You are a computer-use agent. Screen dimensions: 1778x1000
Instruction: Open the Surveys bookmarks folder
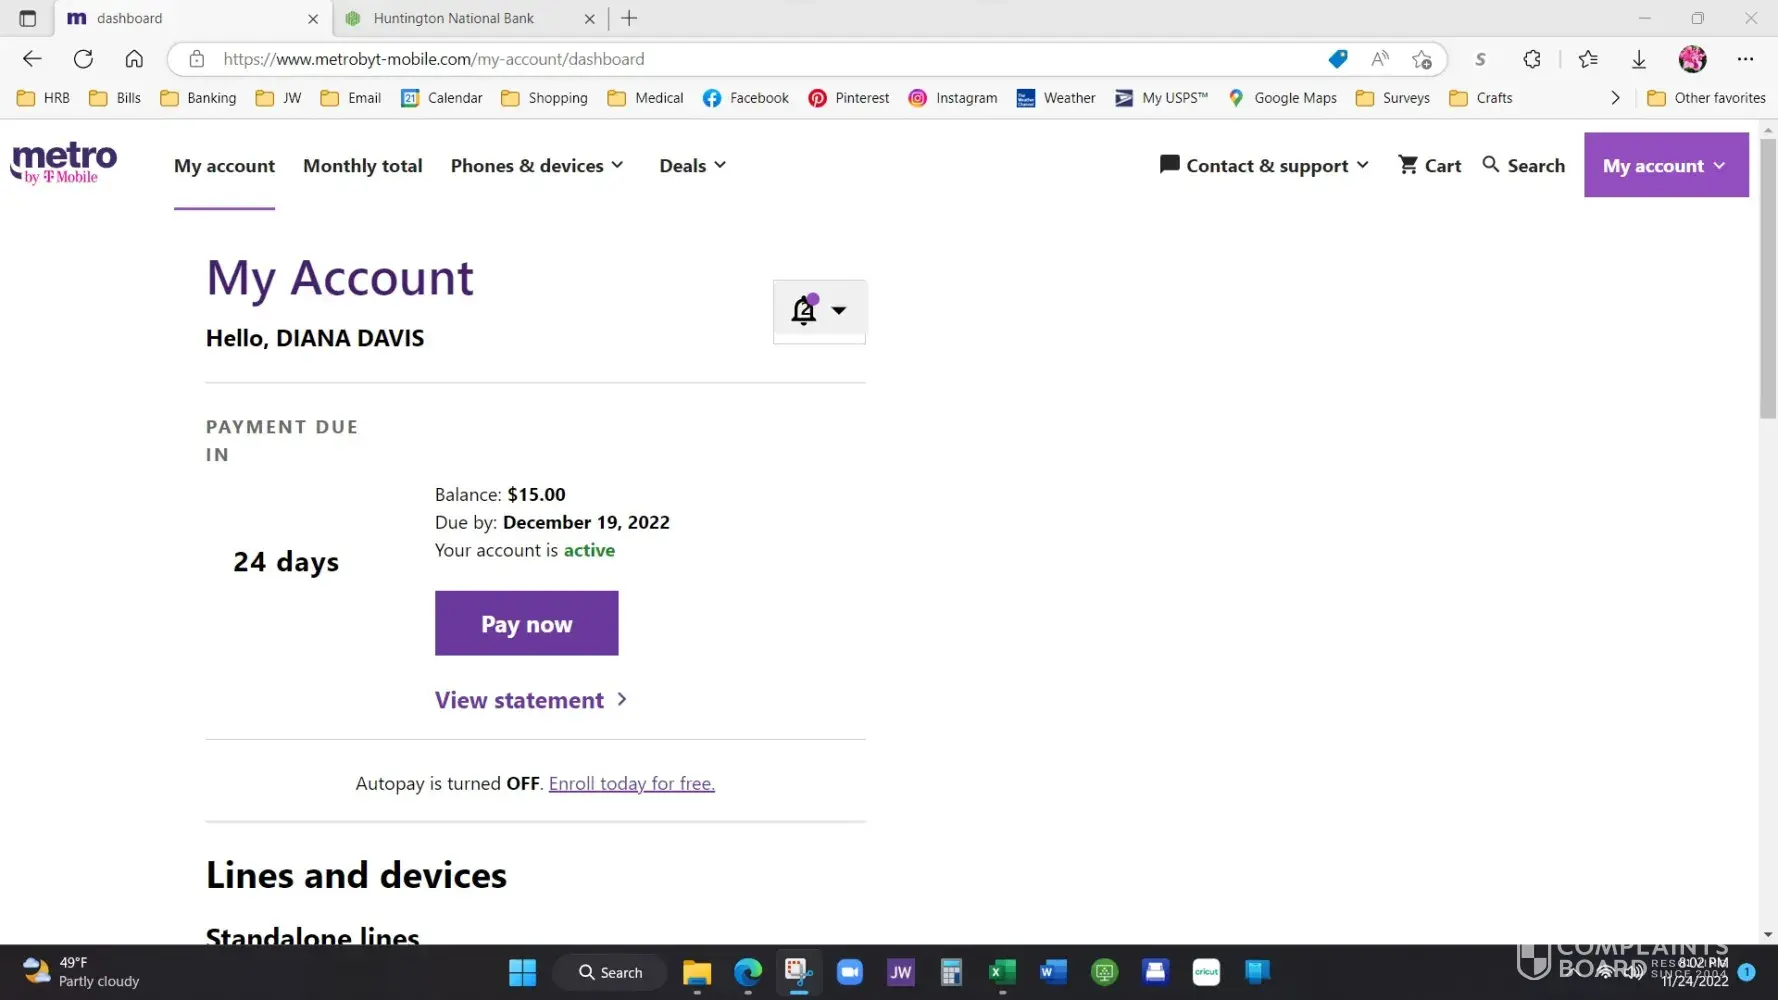tap(1392, 98)
